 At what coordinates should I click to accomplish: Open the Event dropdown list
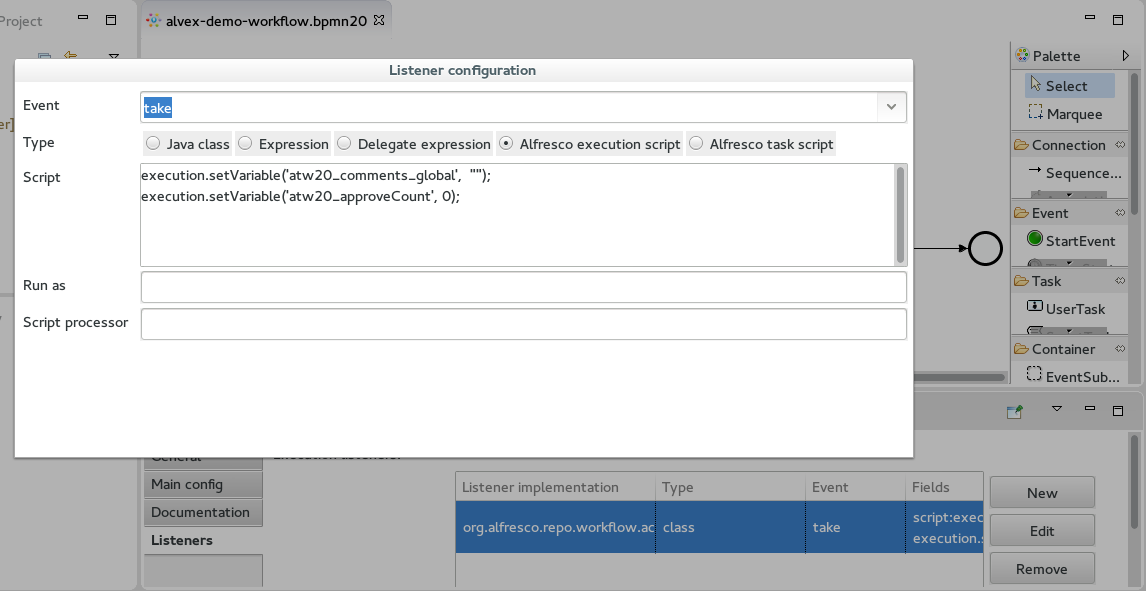(x=890, y=107)
